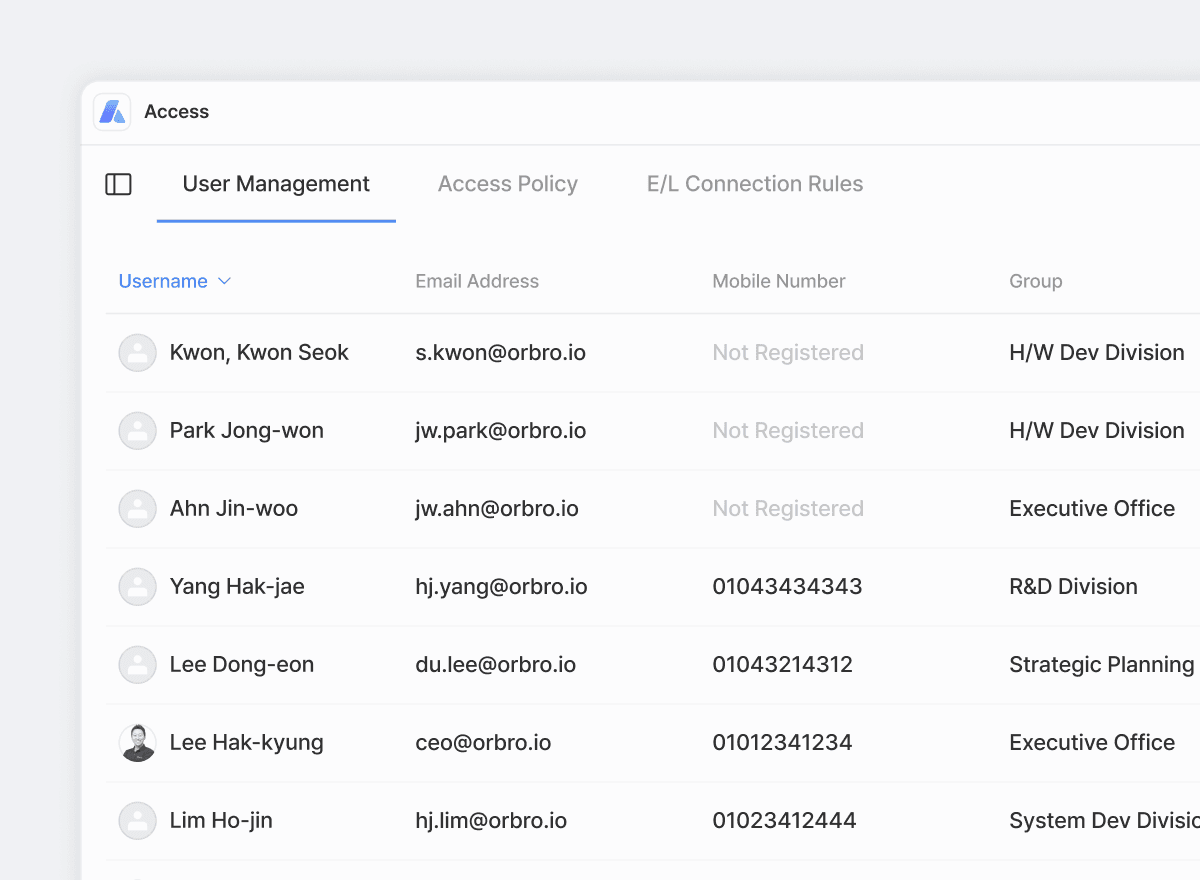Open the E/L Connection Rules tab
This screenshot has height=880, width=1200.
[x=755, y=184]
